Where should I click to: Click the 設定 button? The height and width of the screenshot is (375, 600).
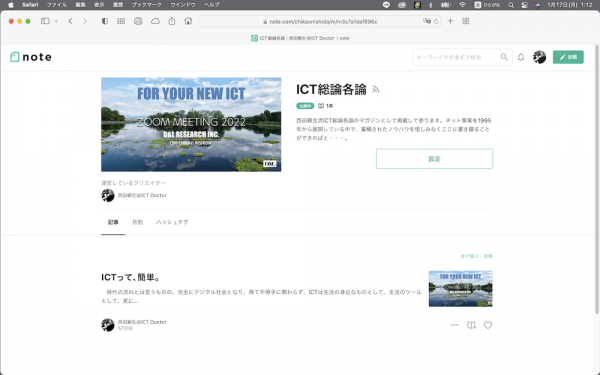[x=434, y=159]
